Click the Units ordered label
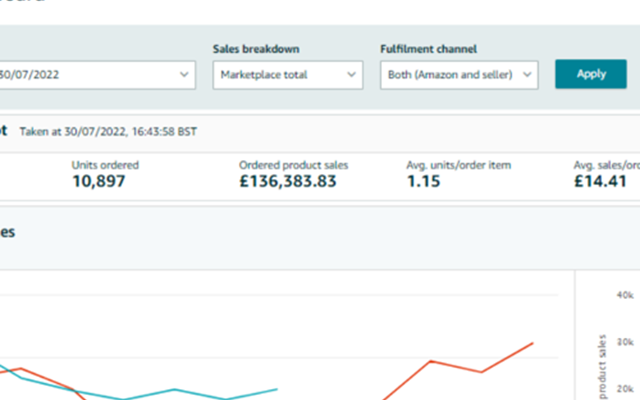The image size is (640, 400). coord(105,165)
